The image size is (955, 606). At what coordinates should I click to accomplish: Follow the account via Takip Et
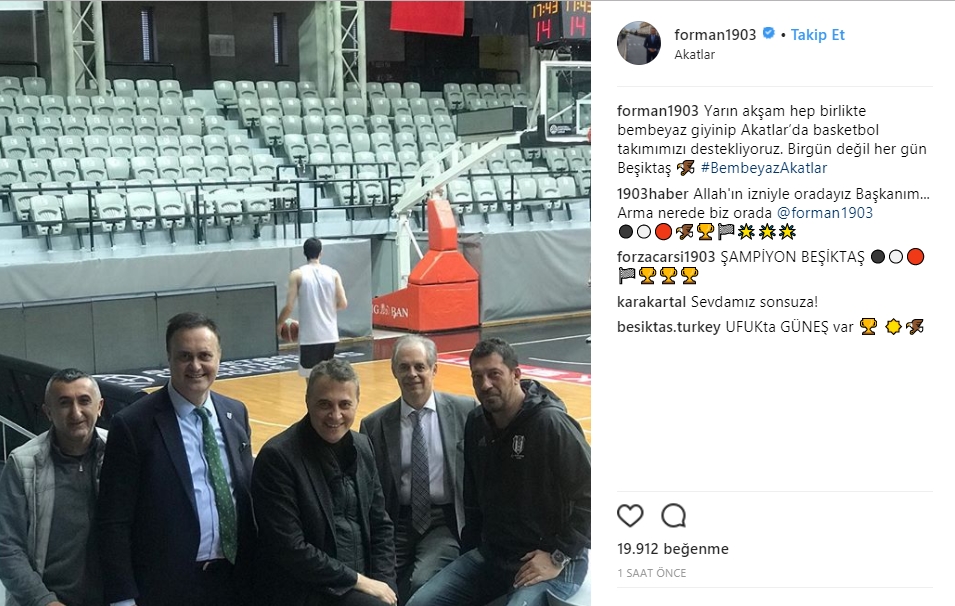click(817, 35)
